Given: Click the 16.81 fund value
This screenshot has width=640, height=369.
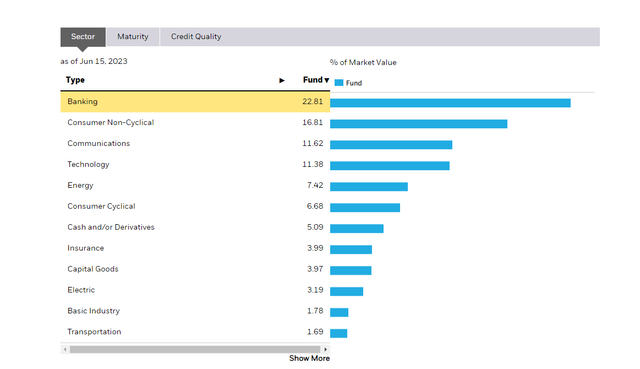Looking at the screenshot, I should click(x=313, y=122).
